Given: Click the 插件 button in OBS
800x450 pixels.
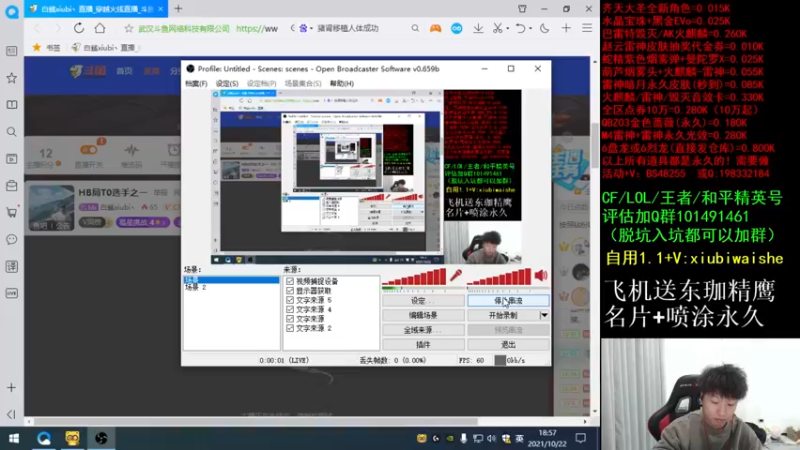Looking at the screenshot, I should (x=423, y=345).
